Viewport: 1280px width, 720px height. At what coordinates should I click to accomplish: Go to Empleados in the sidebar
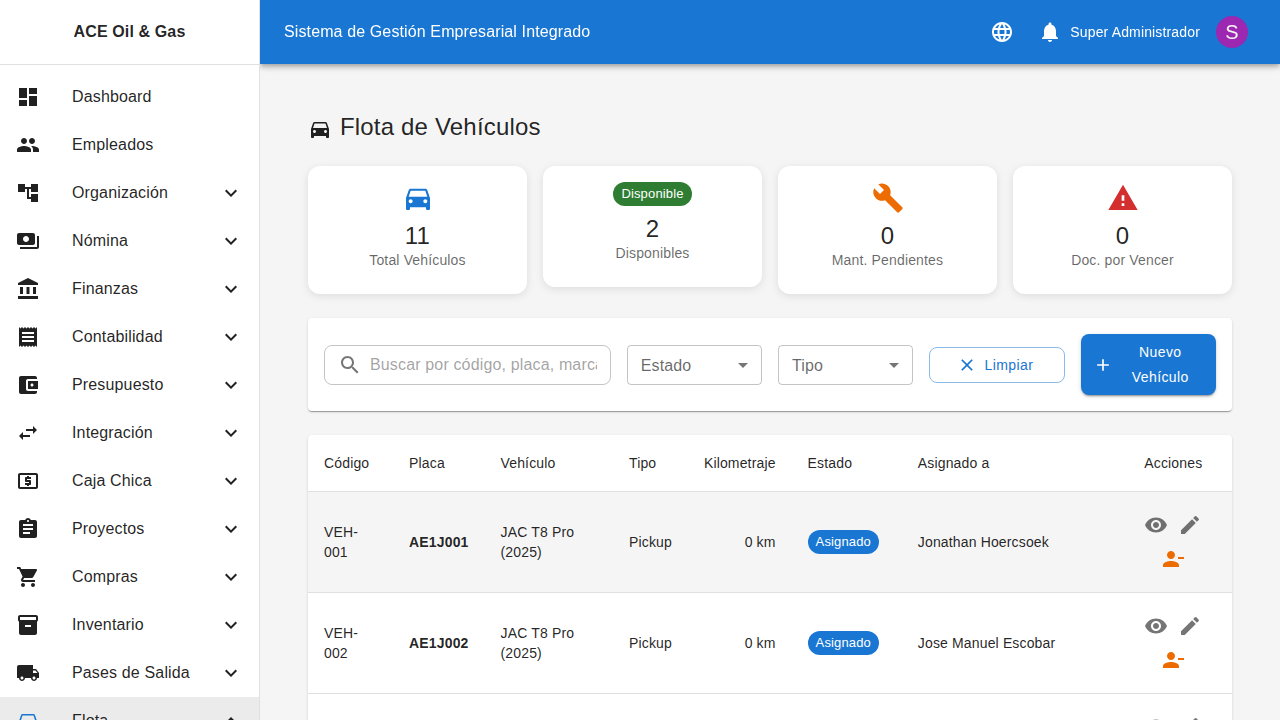pos(112,145)
